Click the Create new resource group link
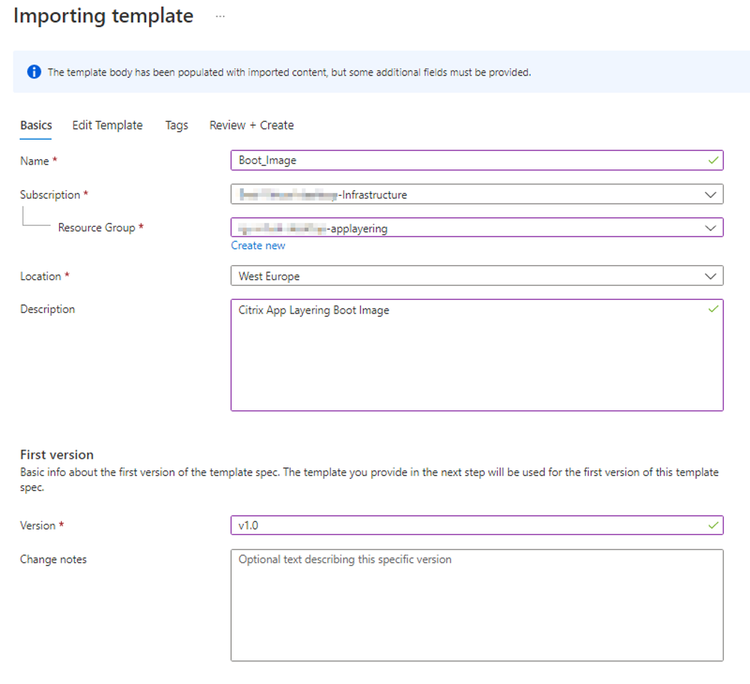This screenshot has width=750, height=684. [258, 245]
